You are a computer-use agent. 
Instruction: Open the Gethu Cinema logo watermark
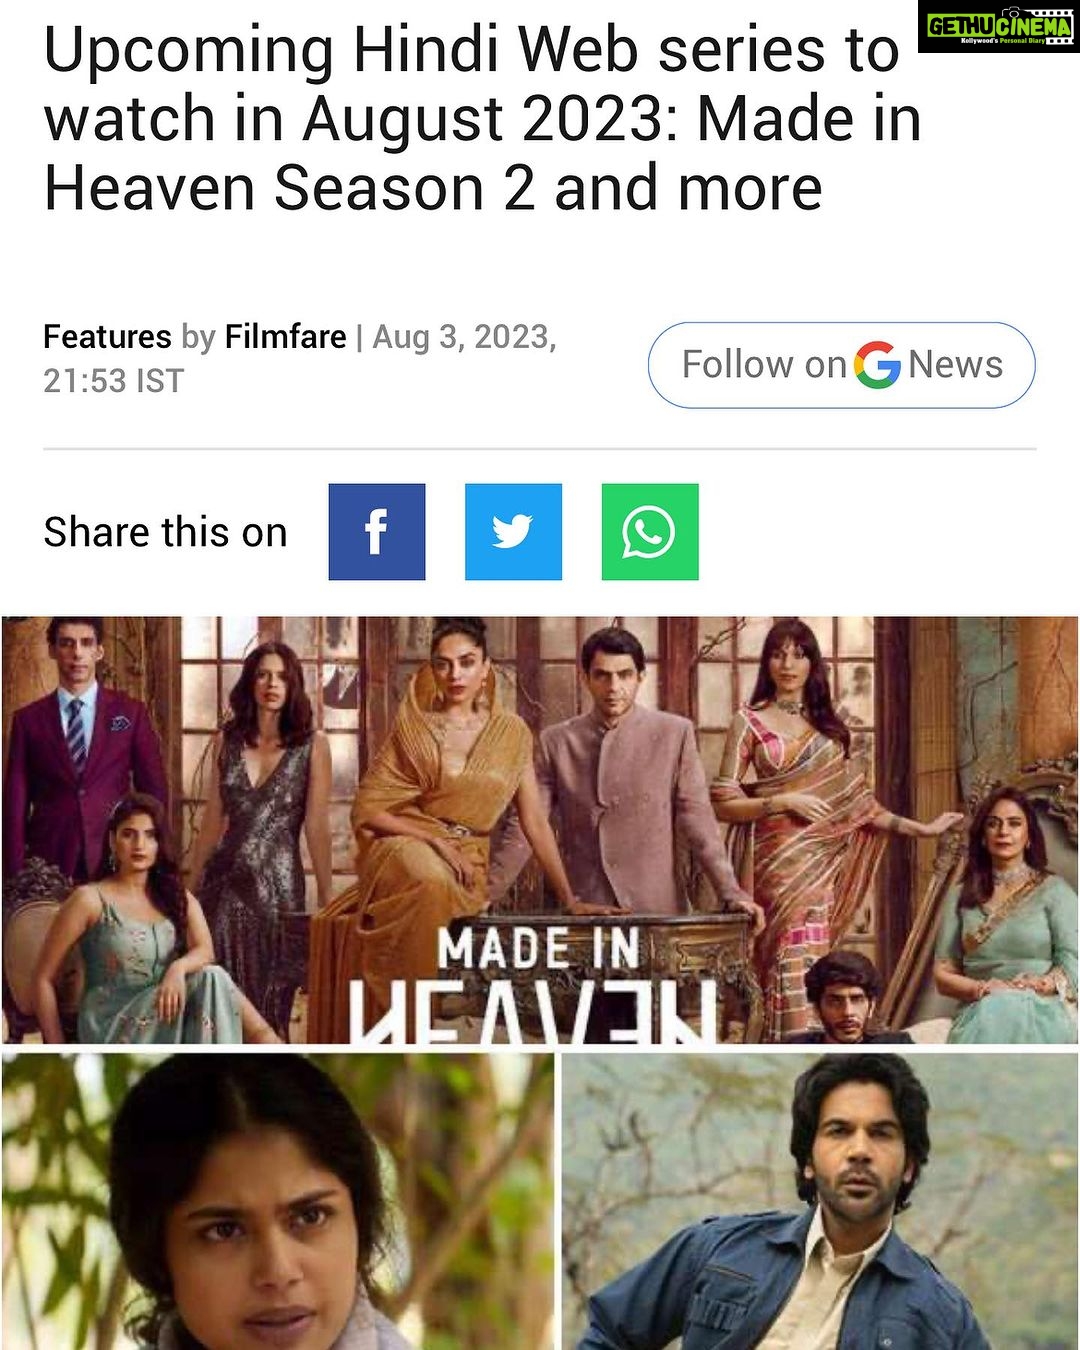(x=999, y=27)
